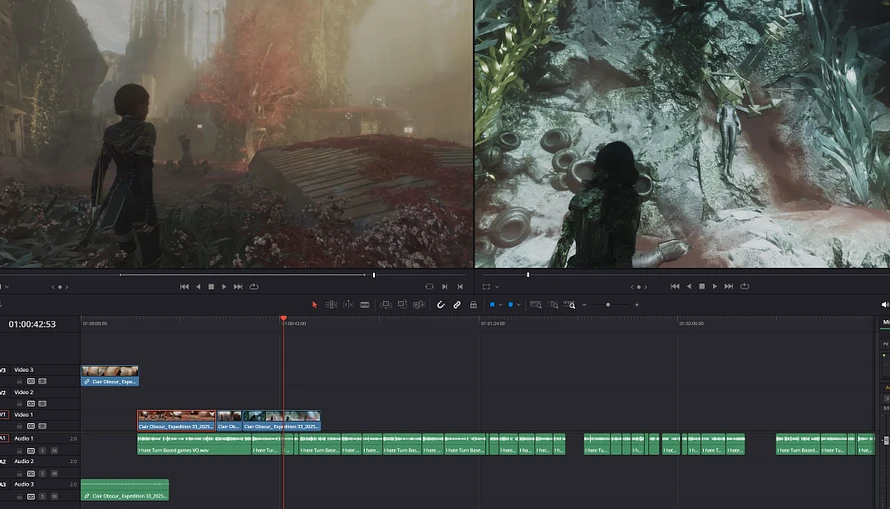Timeline viewer: click transform overlay icon
This screenshot has width=890, height=509.
coord(486,287)
